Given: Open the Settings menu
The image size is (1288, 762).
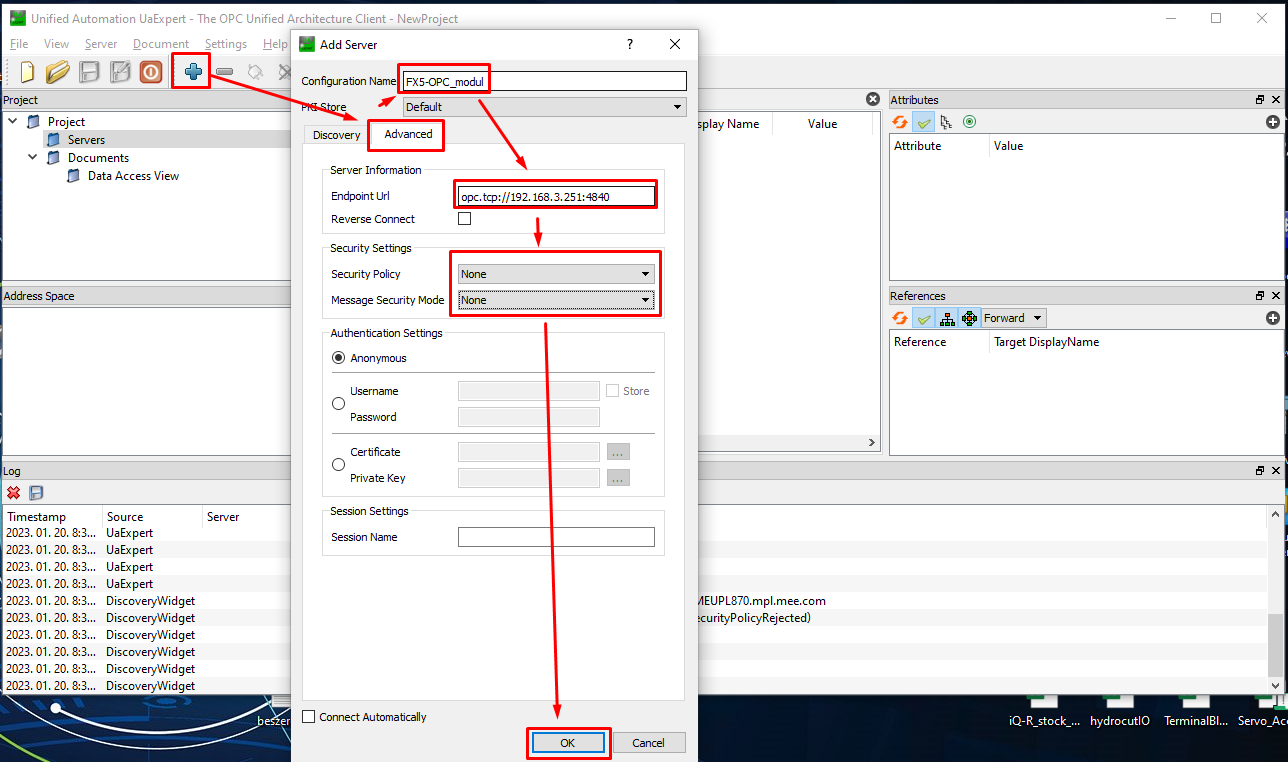Looking at the screenshot, I should 226,44.
